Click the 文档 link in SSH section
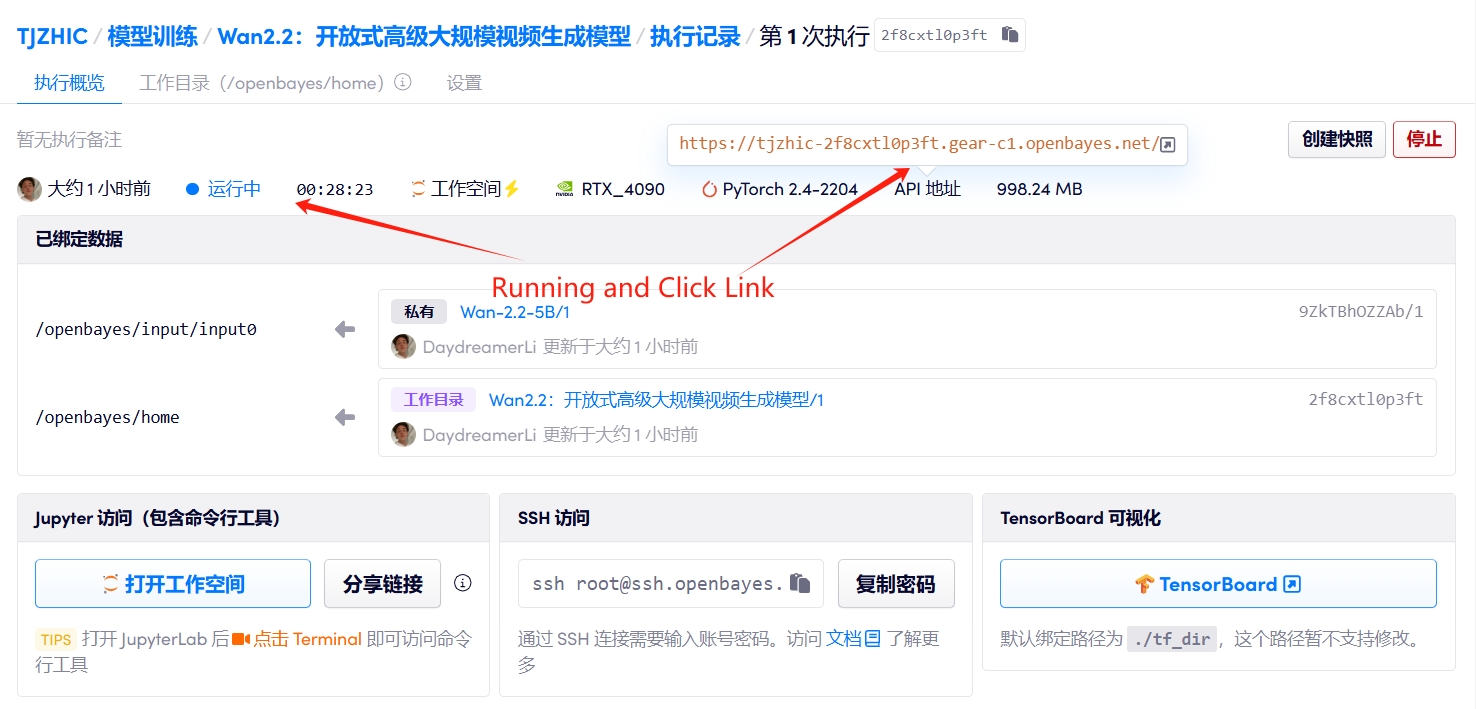 point(843,638)
